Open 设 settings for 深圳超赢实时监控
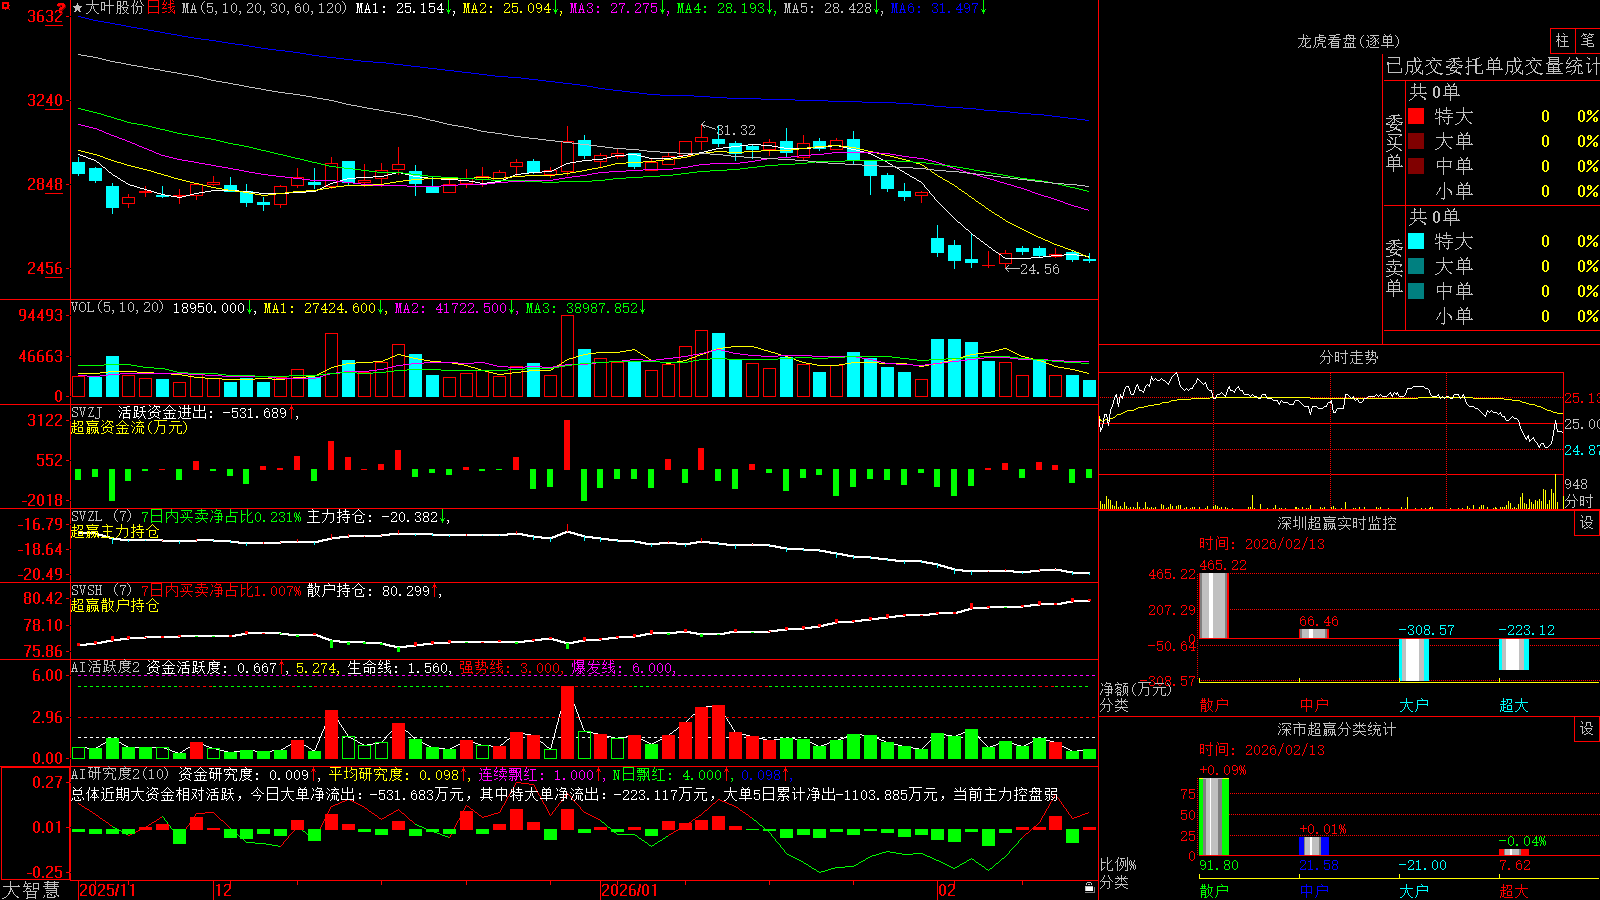 (x=1587, y=523)
